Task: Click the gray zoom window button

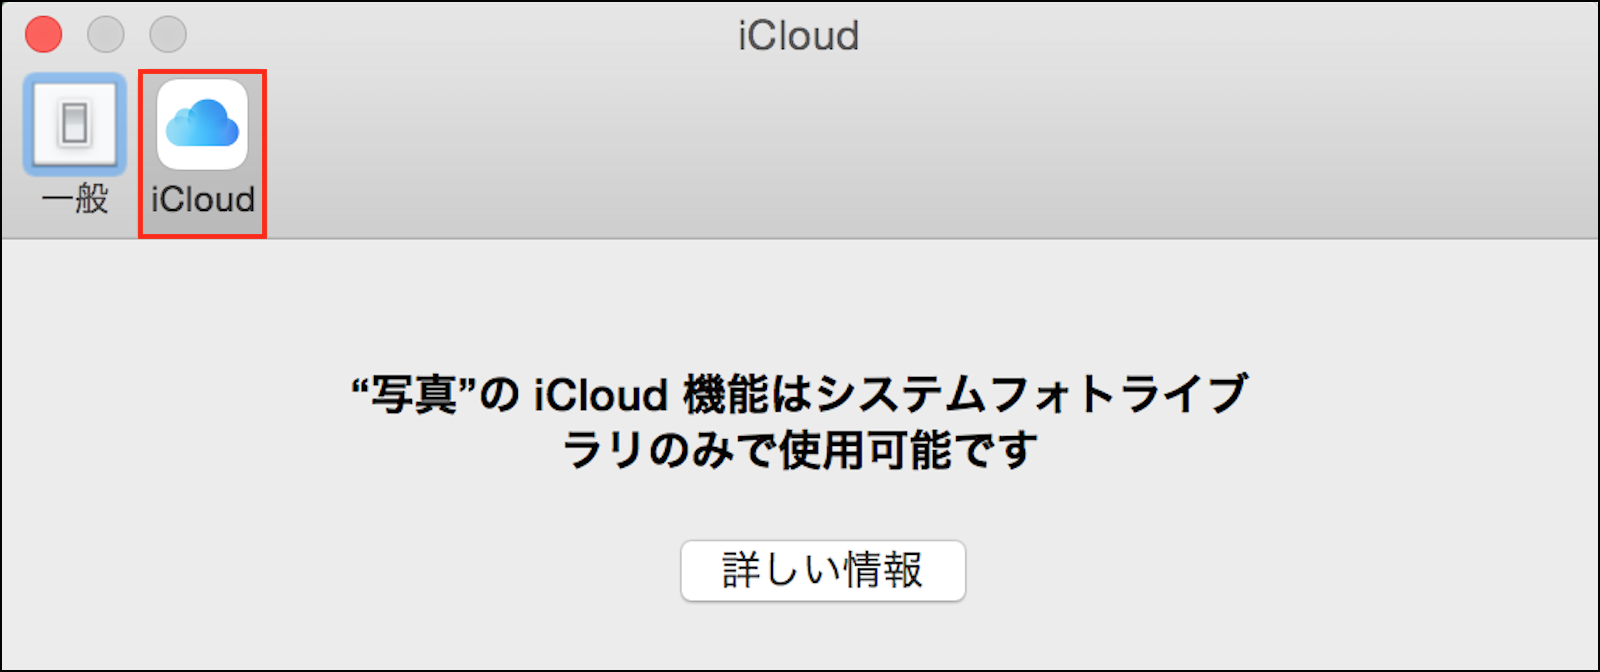Action: point(168,35)
